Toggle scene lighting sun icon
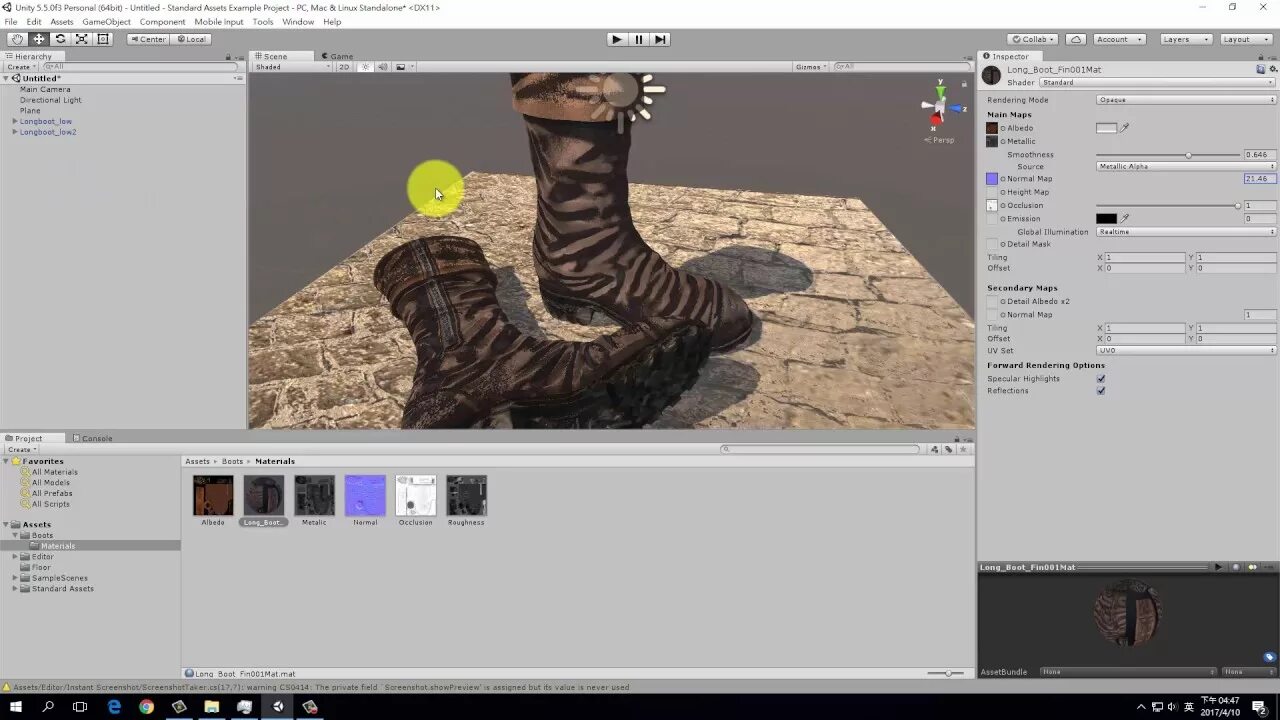Viewport: 1280px width, 720px height. click(x=366, y=67)
